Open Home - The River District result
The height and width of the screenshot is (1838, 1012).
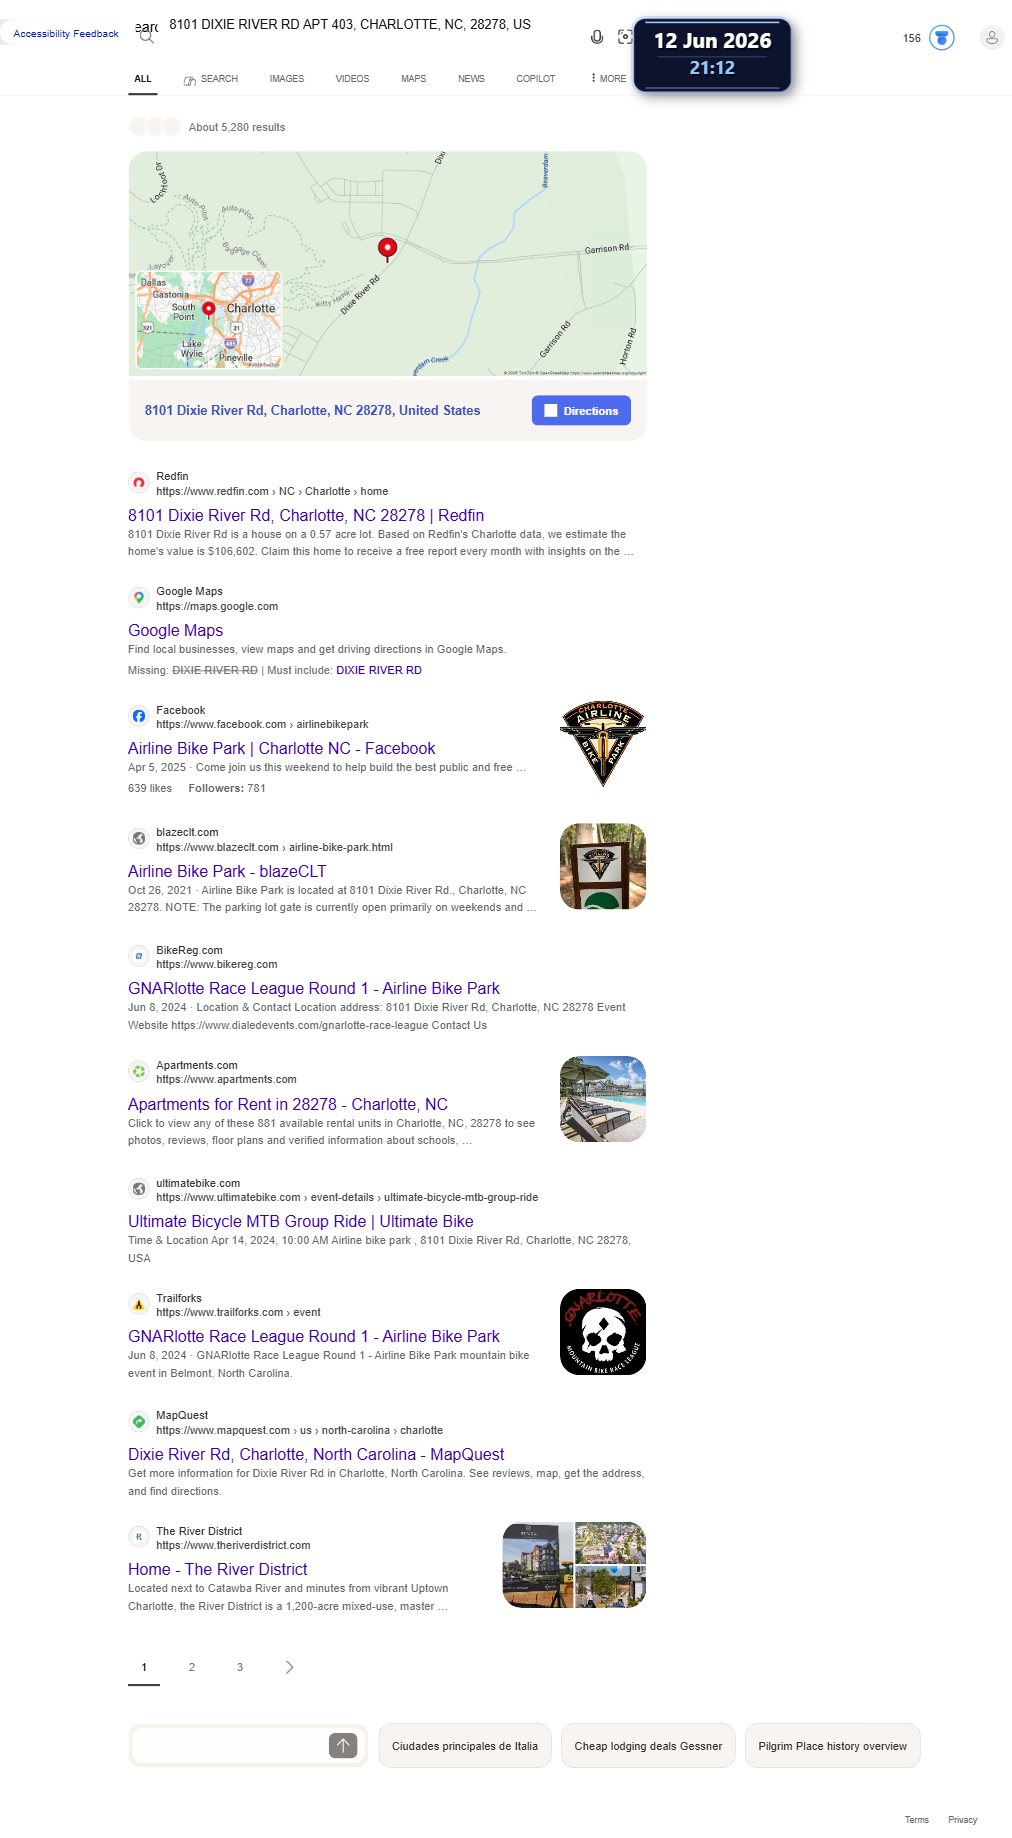tap(218, 1569)
